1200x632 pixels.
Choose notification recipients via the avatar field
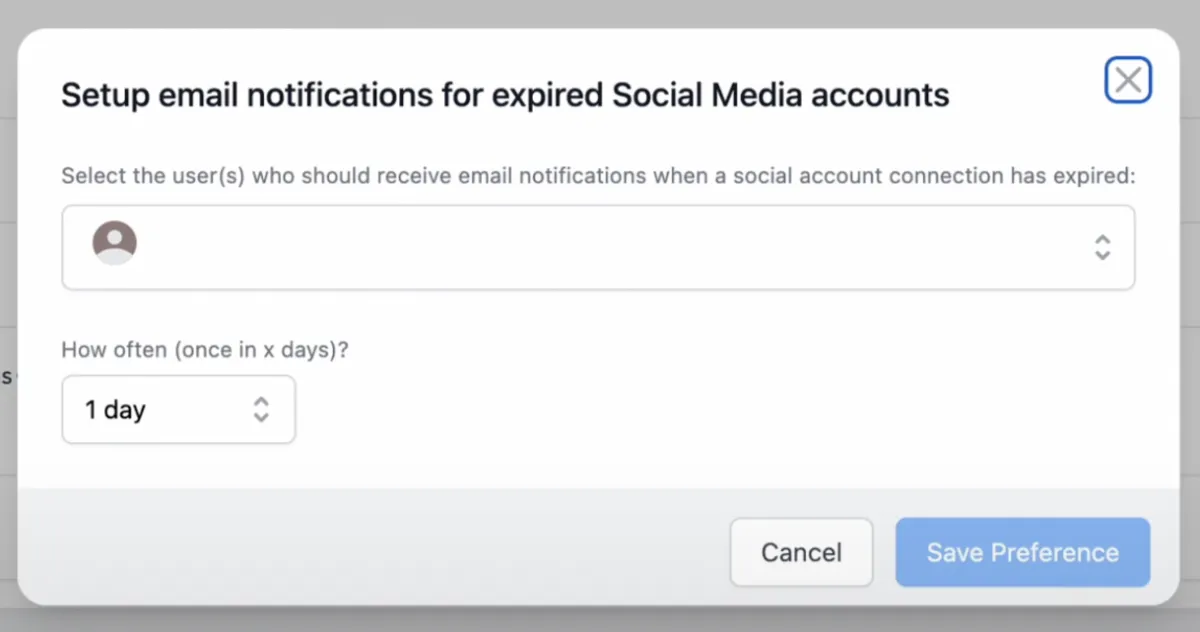(x=598, y=248)
